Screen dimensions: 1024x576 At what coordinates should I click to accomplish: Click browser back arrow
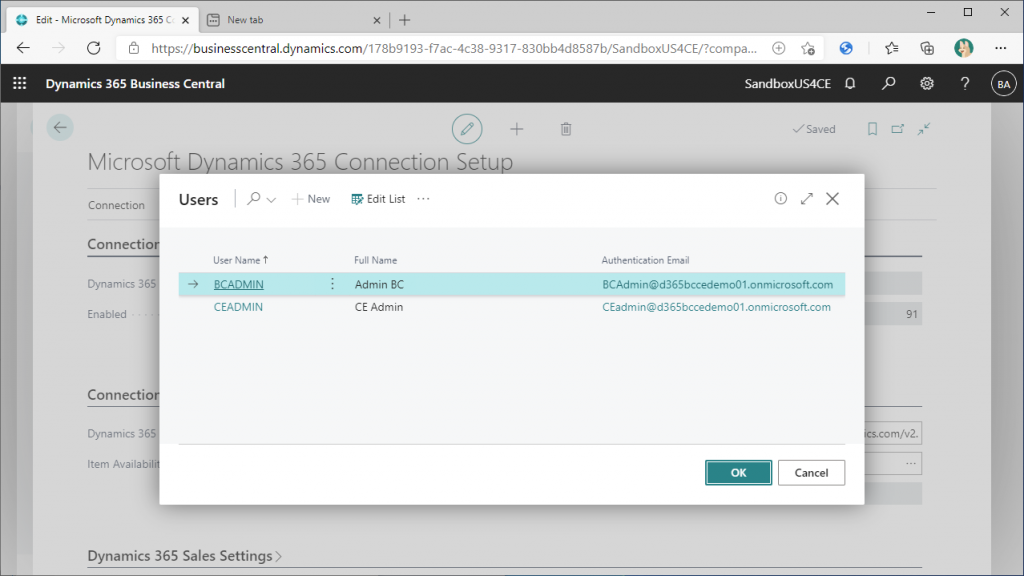pos(24,48)
